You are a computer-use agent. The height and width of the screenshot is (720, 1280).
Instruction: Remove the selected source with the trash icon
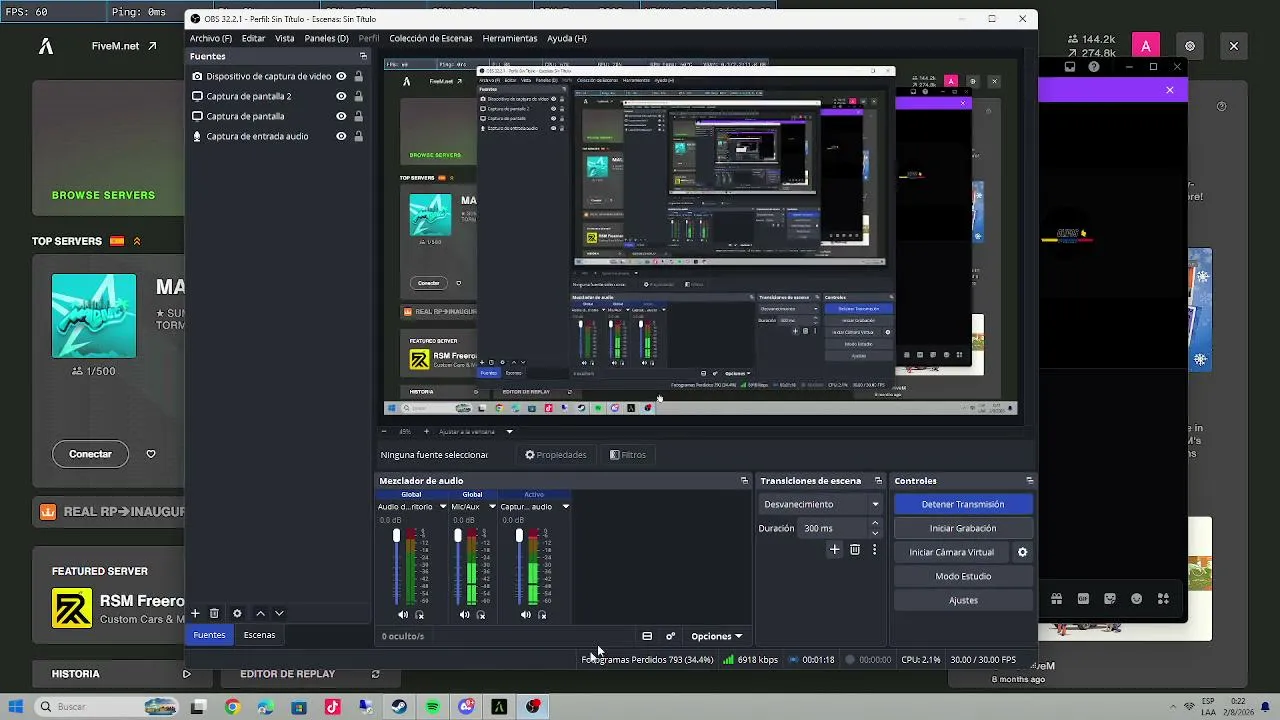214,613
